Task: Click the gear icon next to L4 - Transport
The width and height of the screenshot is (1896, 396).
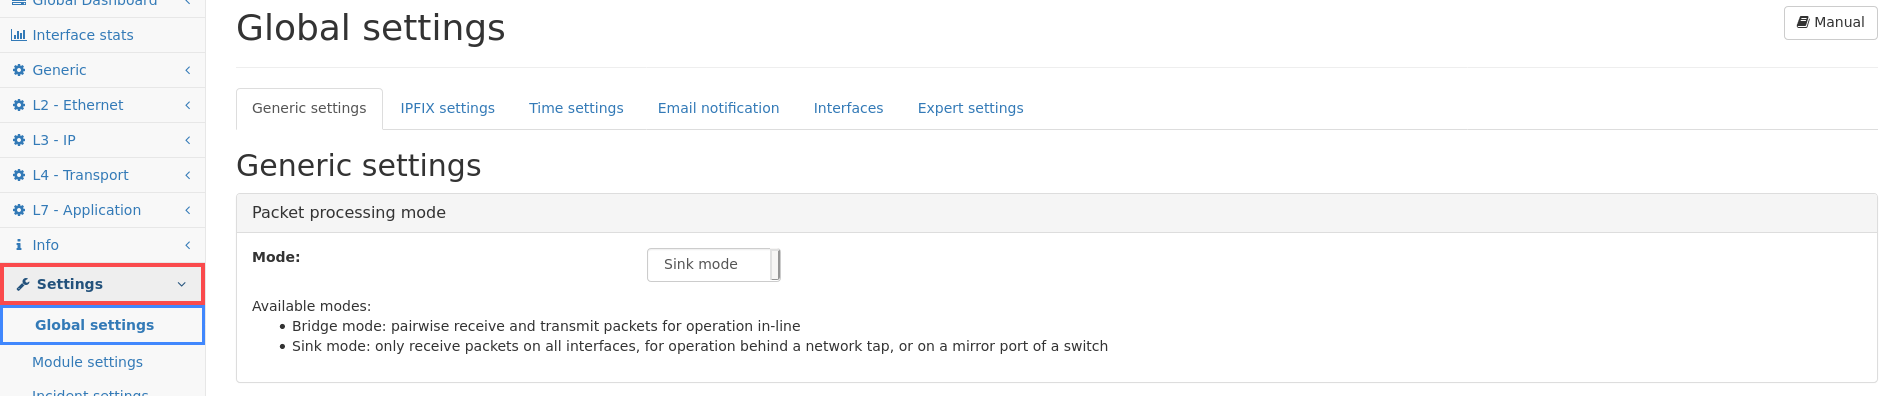Action: [x=19, y=175]
